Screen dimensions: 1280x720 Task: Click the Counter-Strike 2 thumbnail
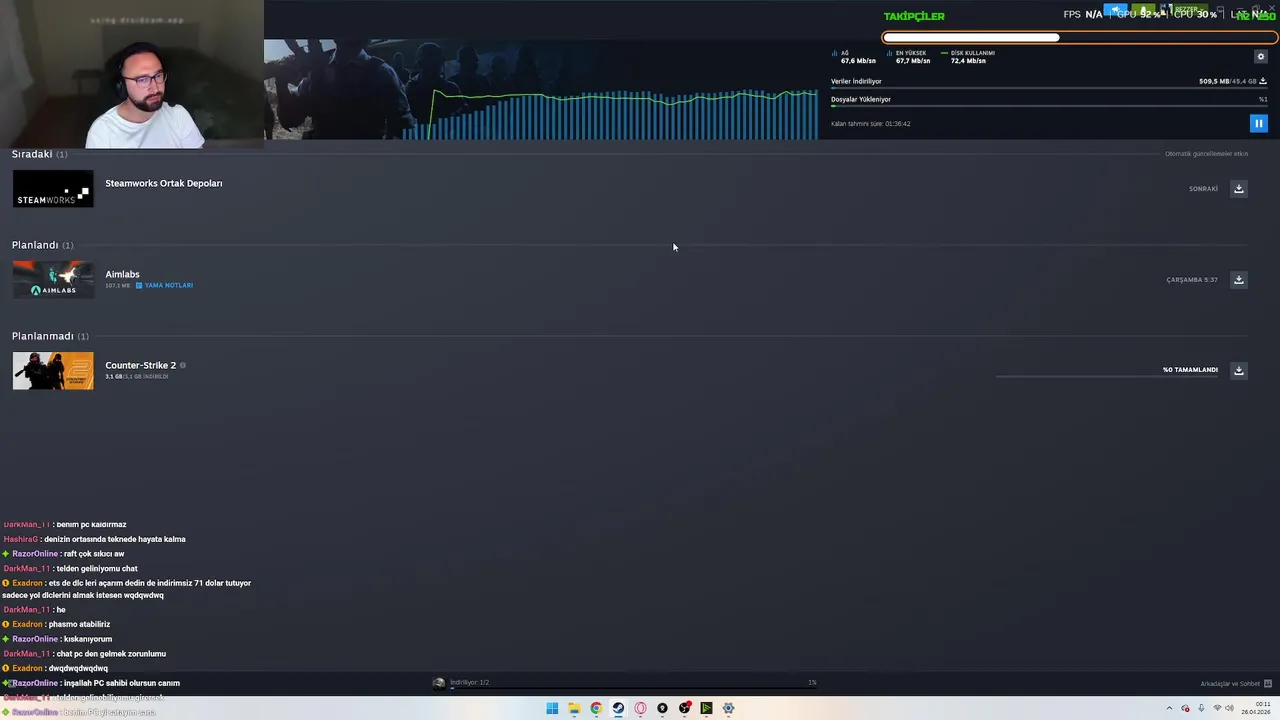(x=53, y=370)
